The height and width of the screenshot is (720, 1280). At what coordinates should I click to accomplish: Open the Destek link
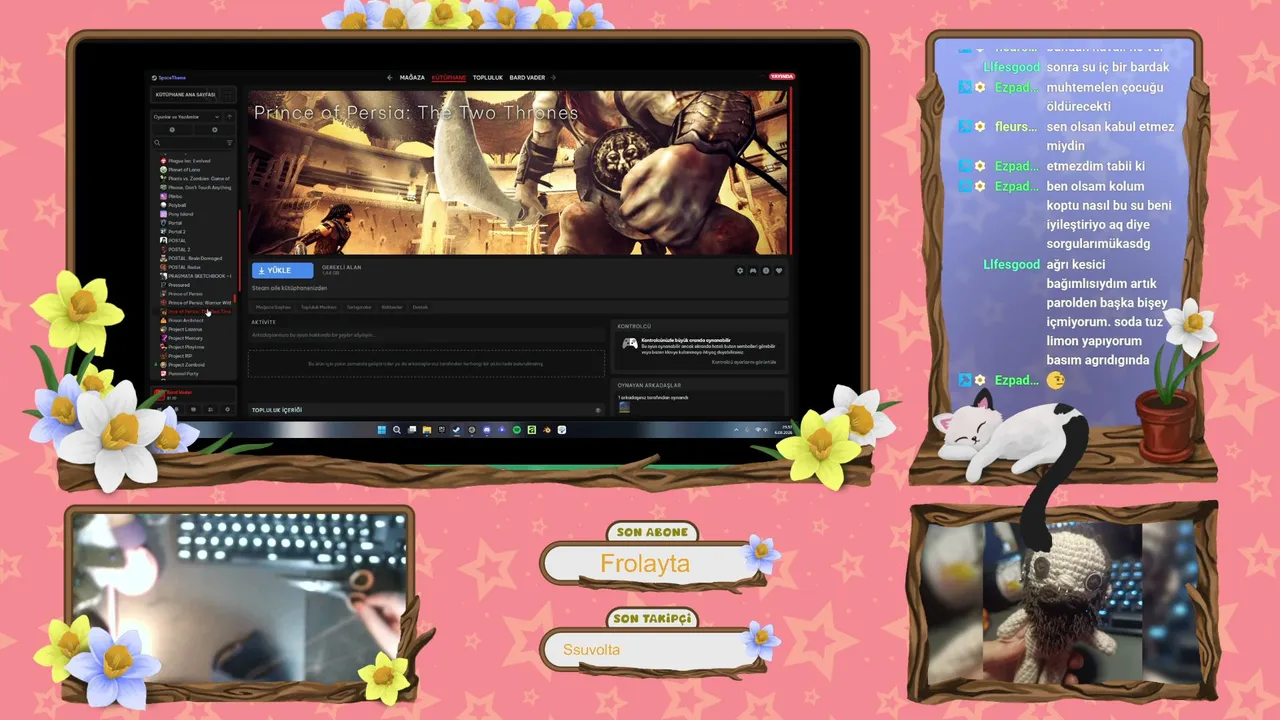click(420, 307)
